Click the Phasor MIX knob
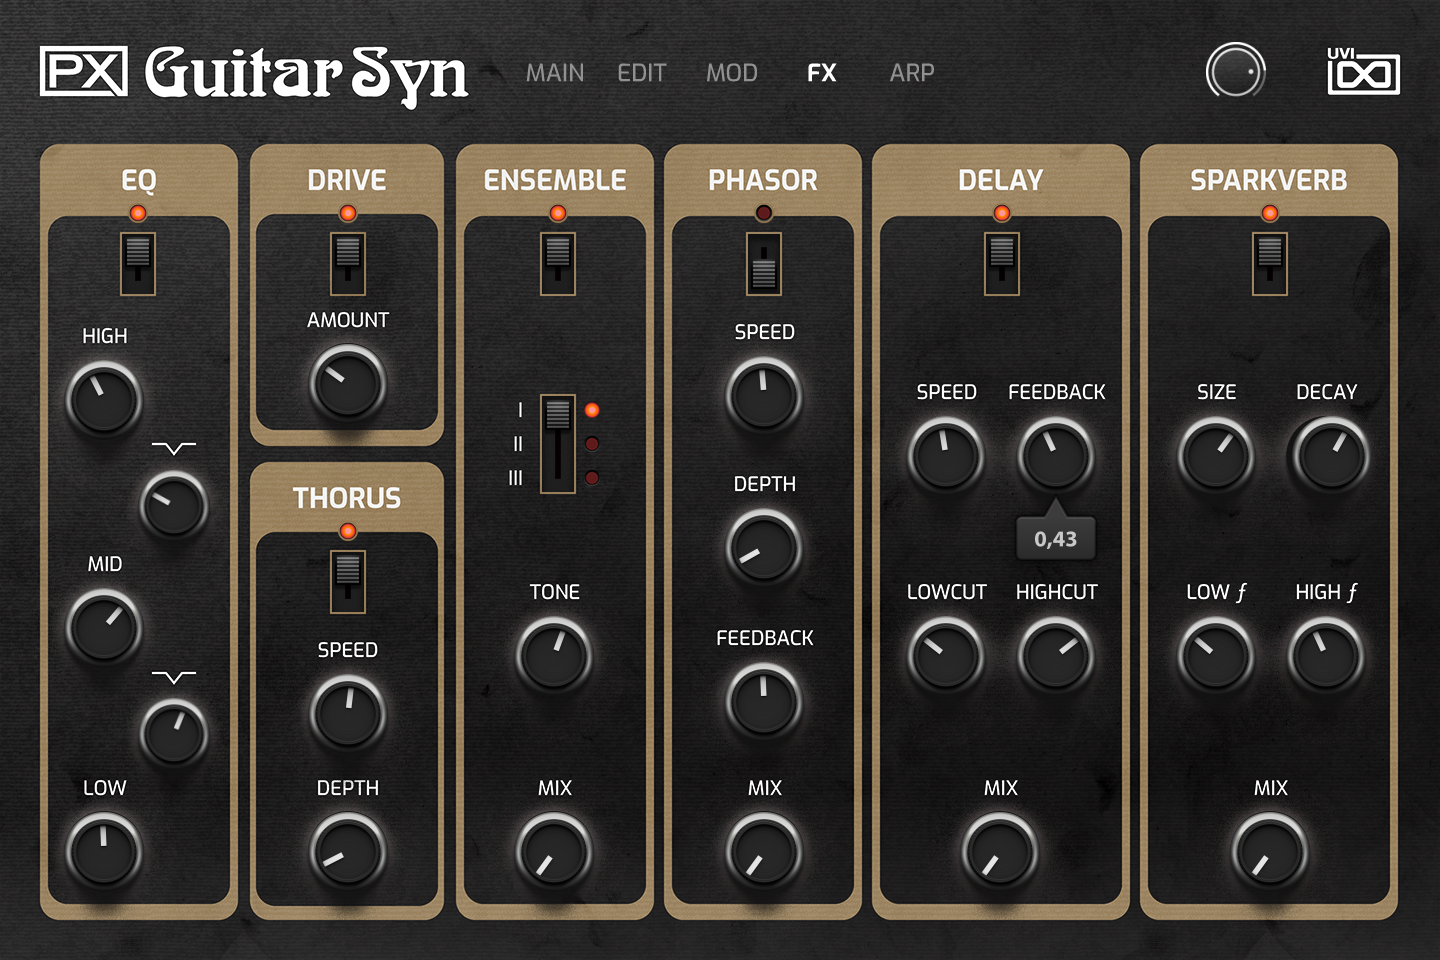Viewport: 1440px width, 960px height. click(x=764, y=851)
